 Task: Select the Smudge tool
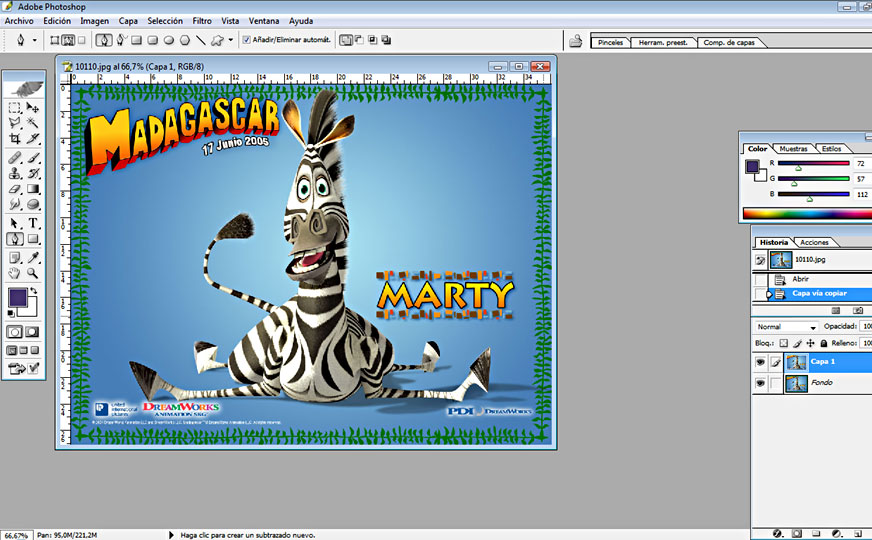coord(15,204)
